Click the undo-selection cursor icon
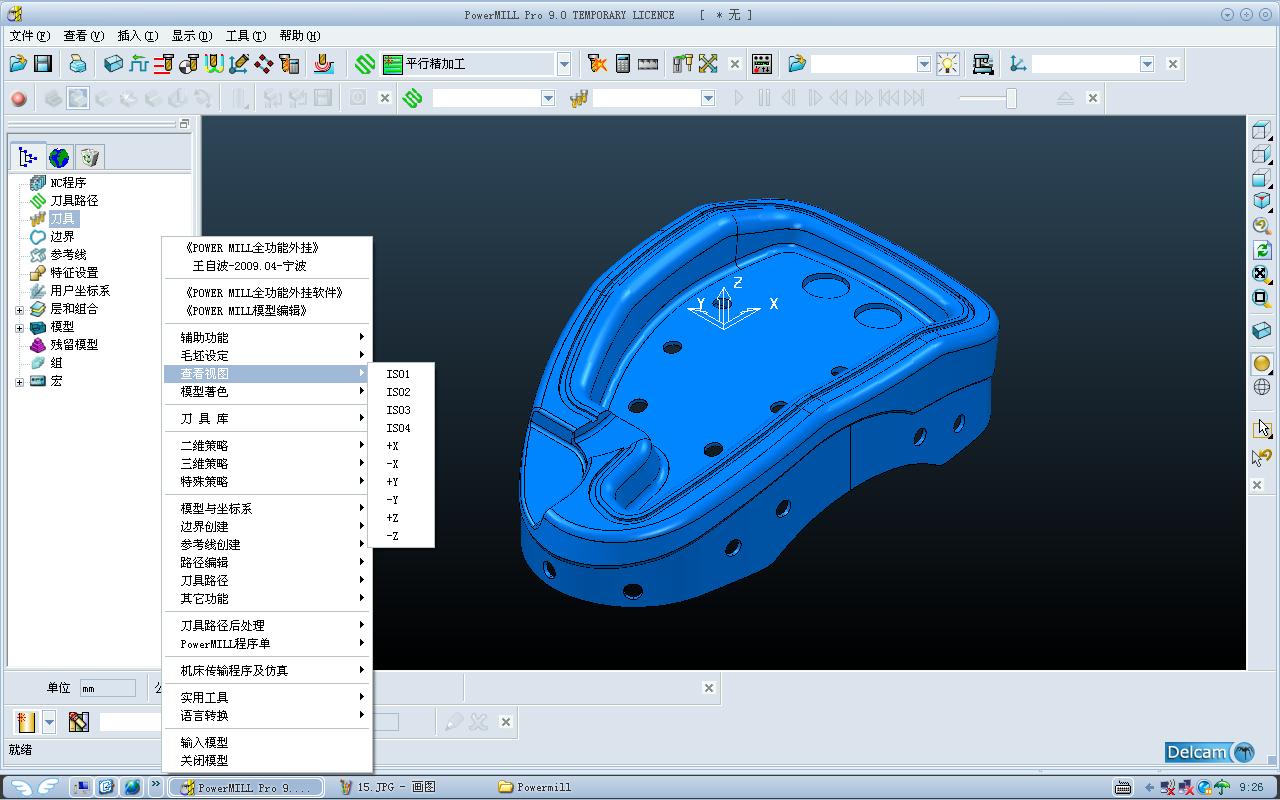 [x=1262, y=458]
